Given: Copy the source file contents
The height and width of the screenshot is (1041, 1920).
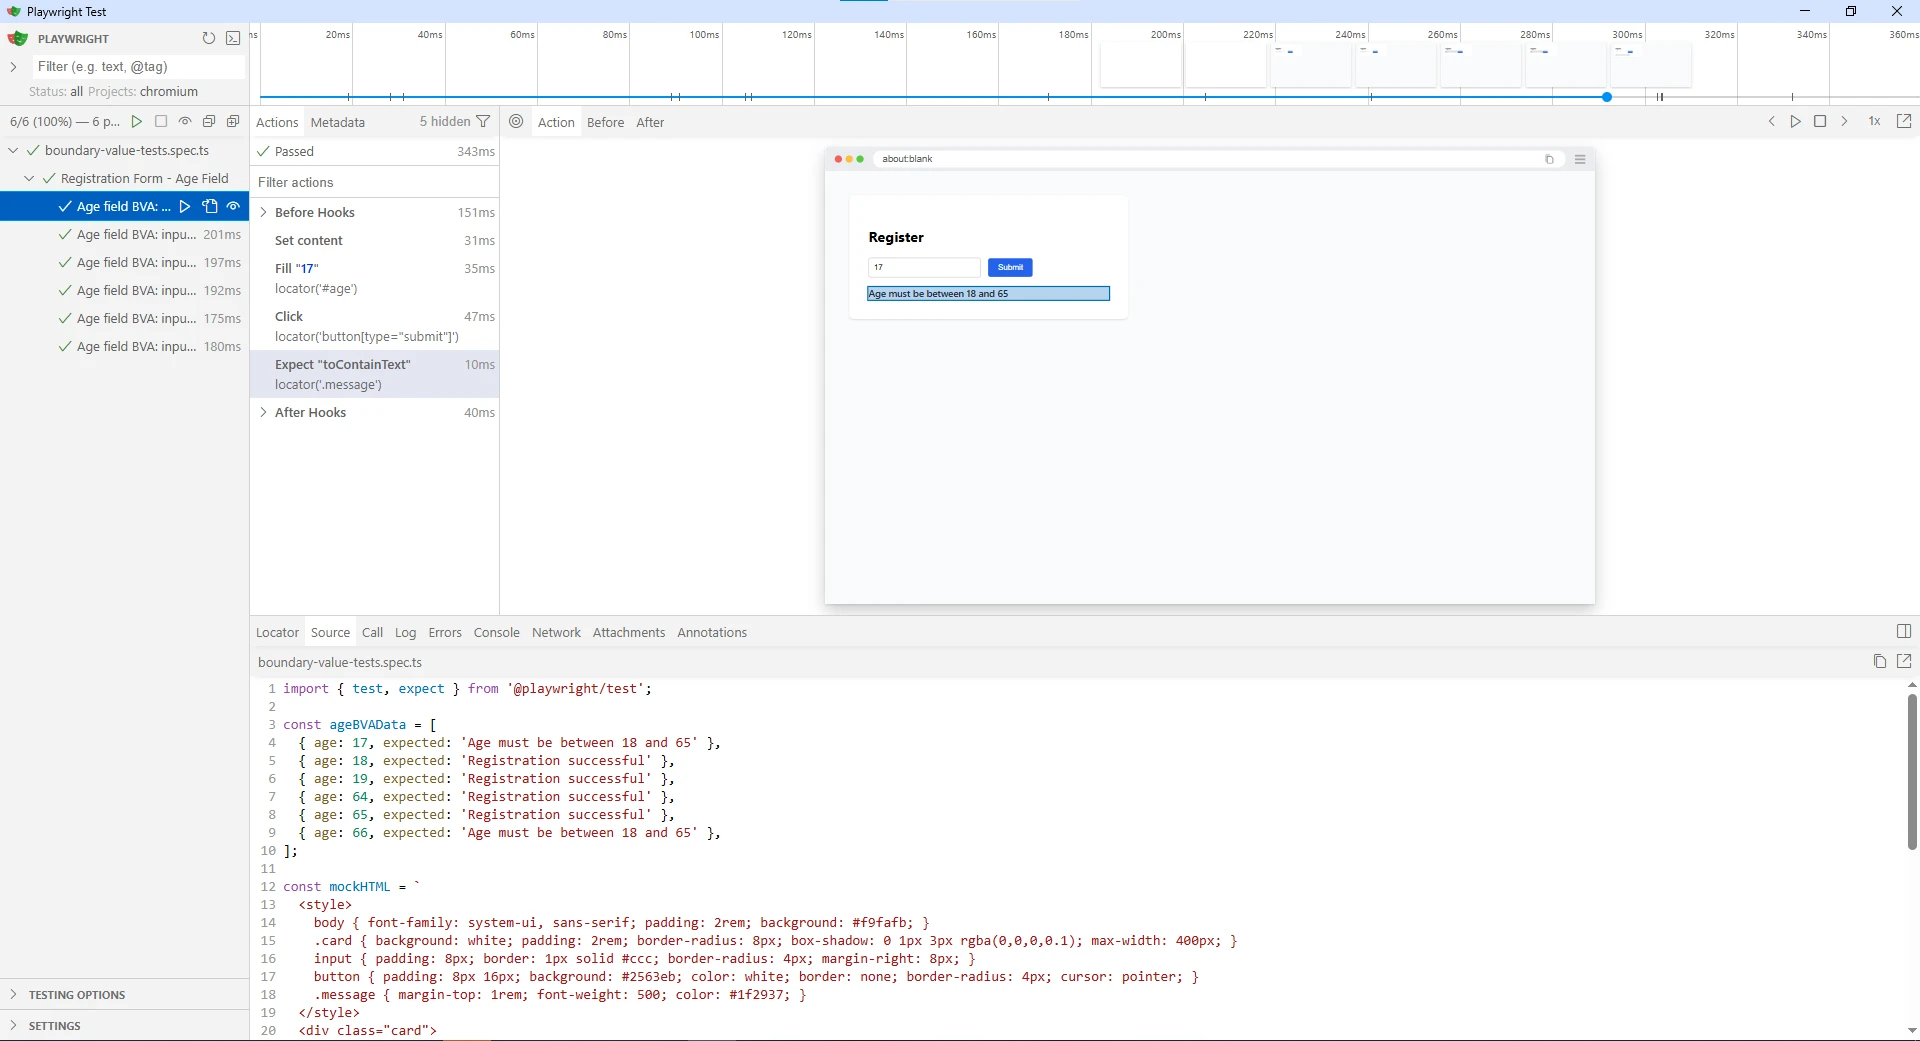Looking at the screenshot, I should (1879, 661).
